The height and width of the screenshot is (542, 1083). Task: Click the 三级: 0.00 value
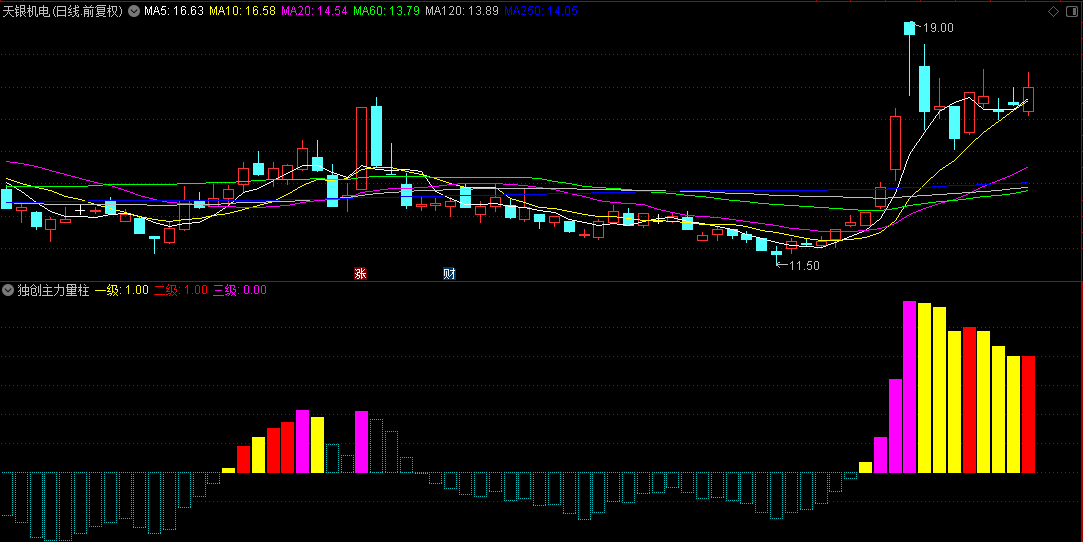click(x=240, y=290)
